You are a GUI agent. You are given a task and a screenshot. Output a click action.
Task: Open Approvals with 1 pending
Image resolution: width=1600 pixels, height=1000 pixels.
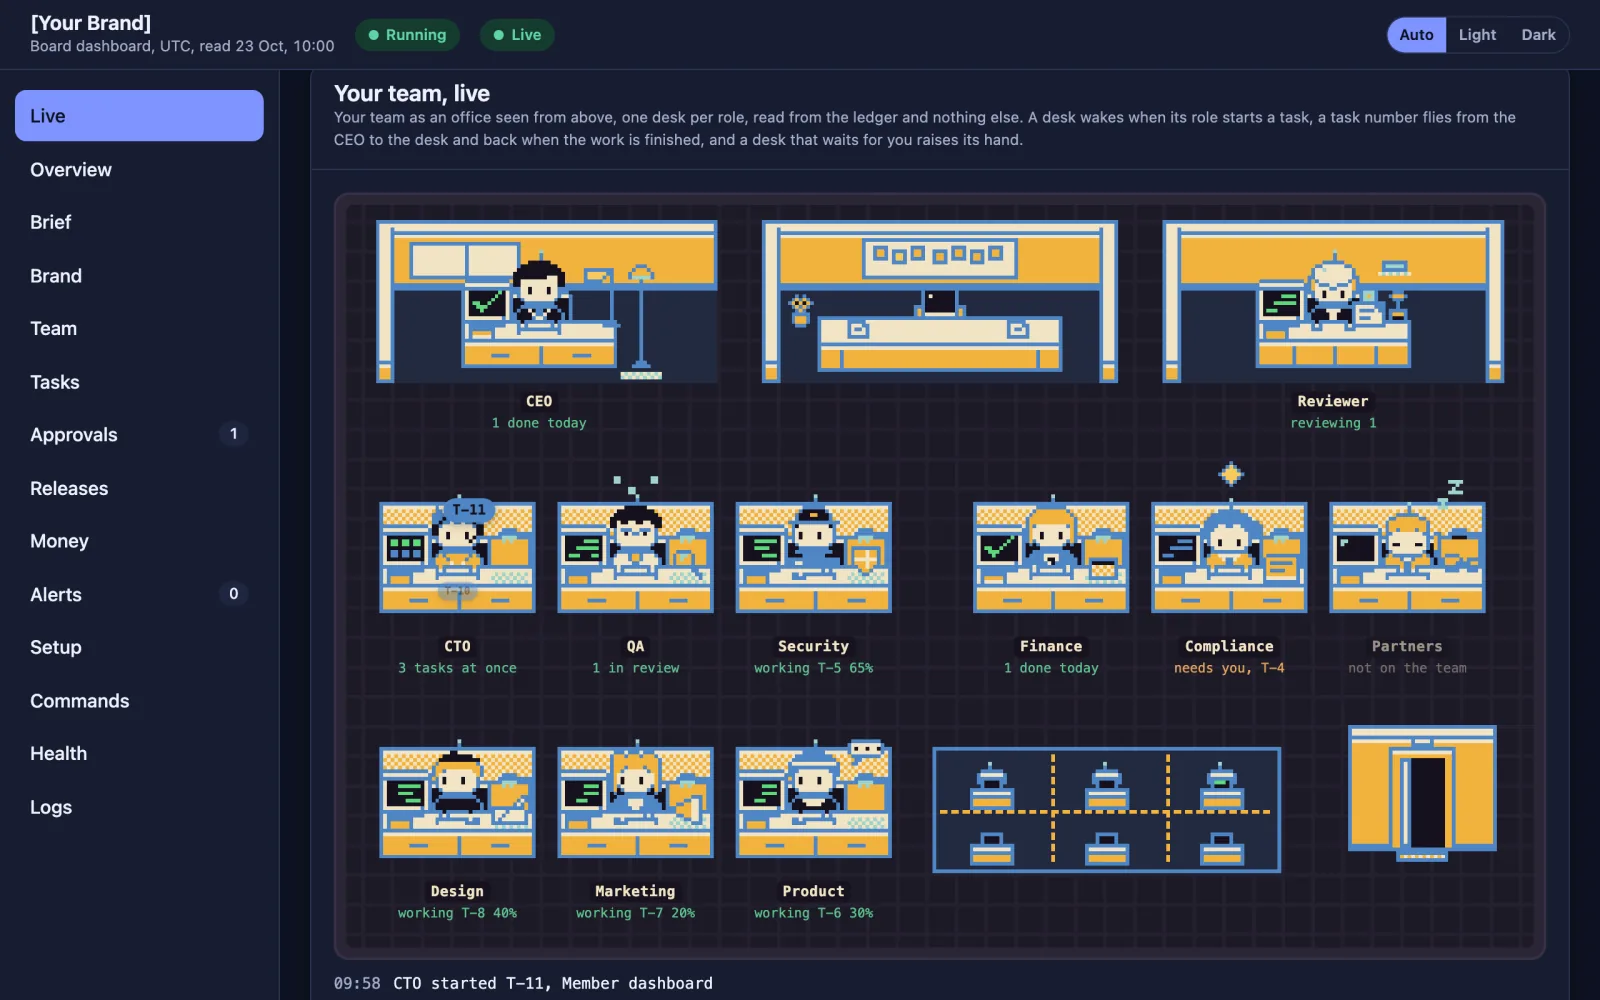[139, 435]
